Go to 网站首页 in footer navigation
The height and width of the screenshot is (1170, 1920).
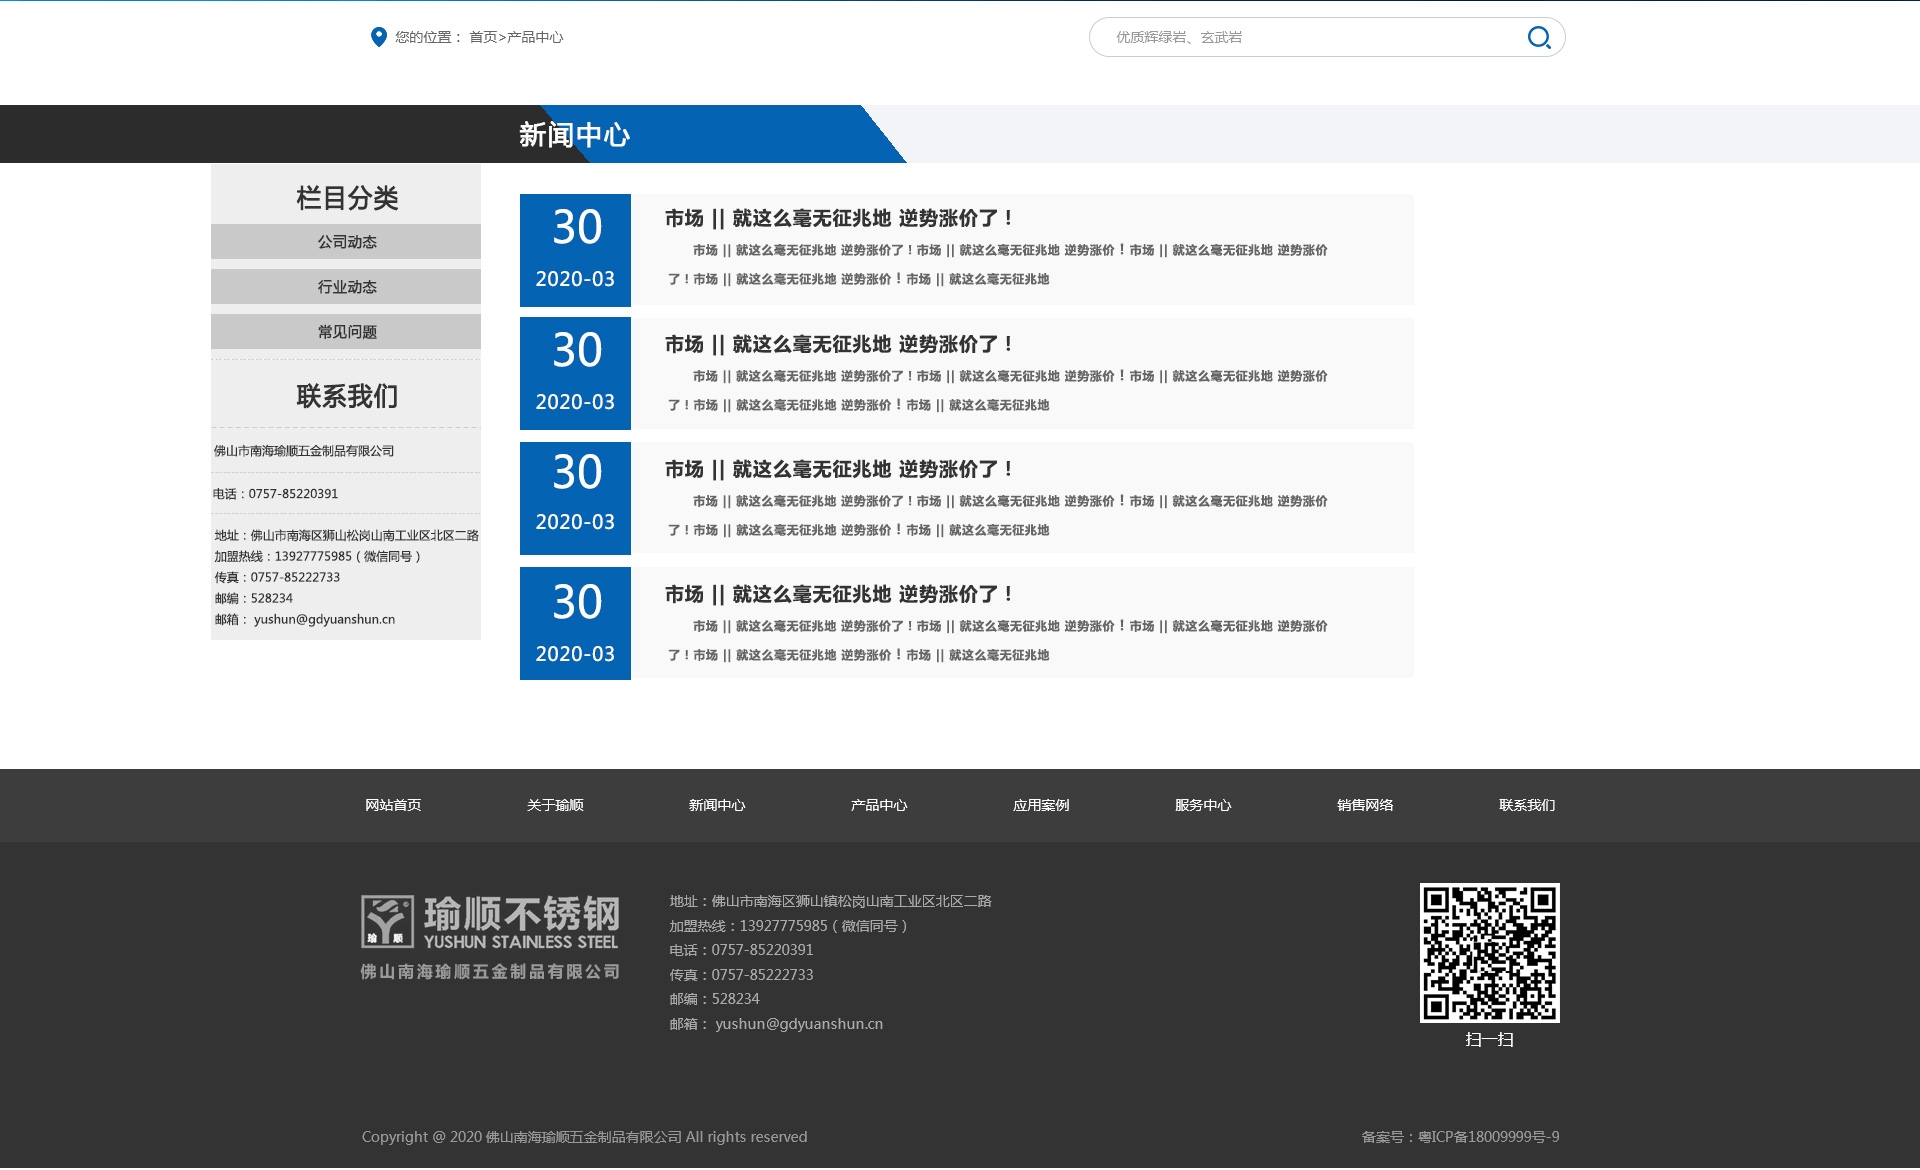pyautogui.click(x=393, y=805)
